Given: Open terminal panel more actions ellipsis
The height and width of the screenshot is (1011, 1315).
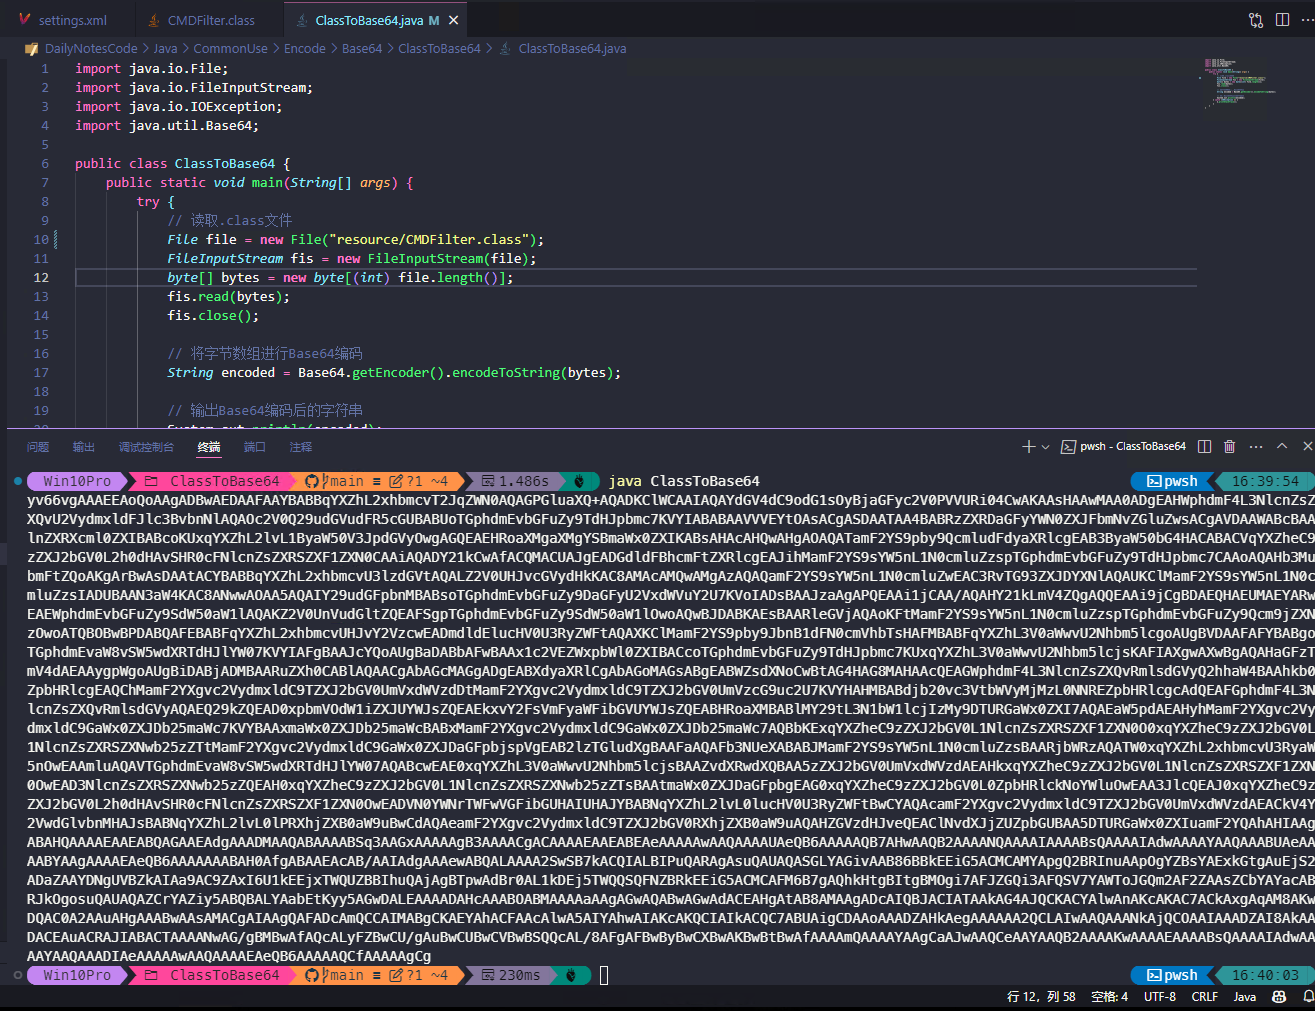Looking at the screenshot, I should pos(1256,446).
